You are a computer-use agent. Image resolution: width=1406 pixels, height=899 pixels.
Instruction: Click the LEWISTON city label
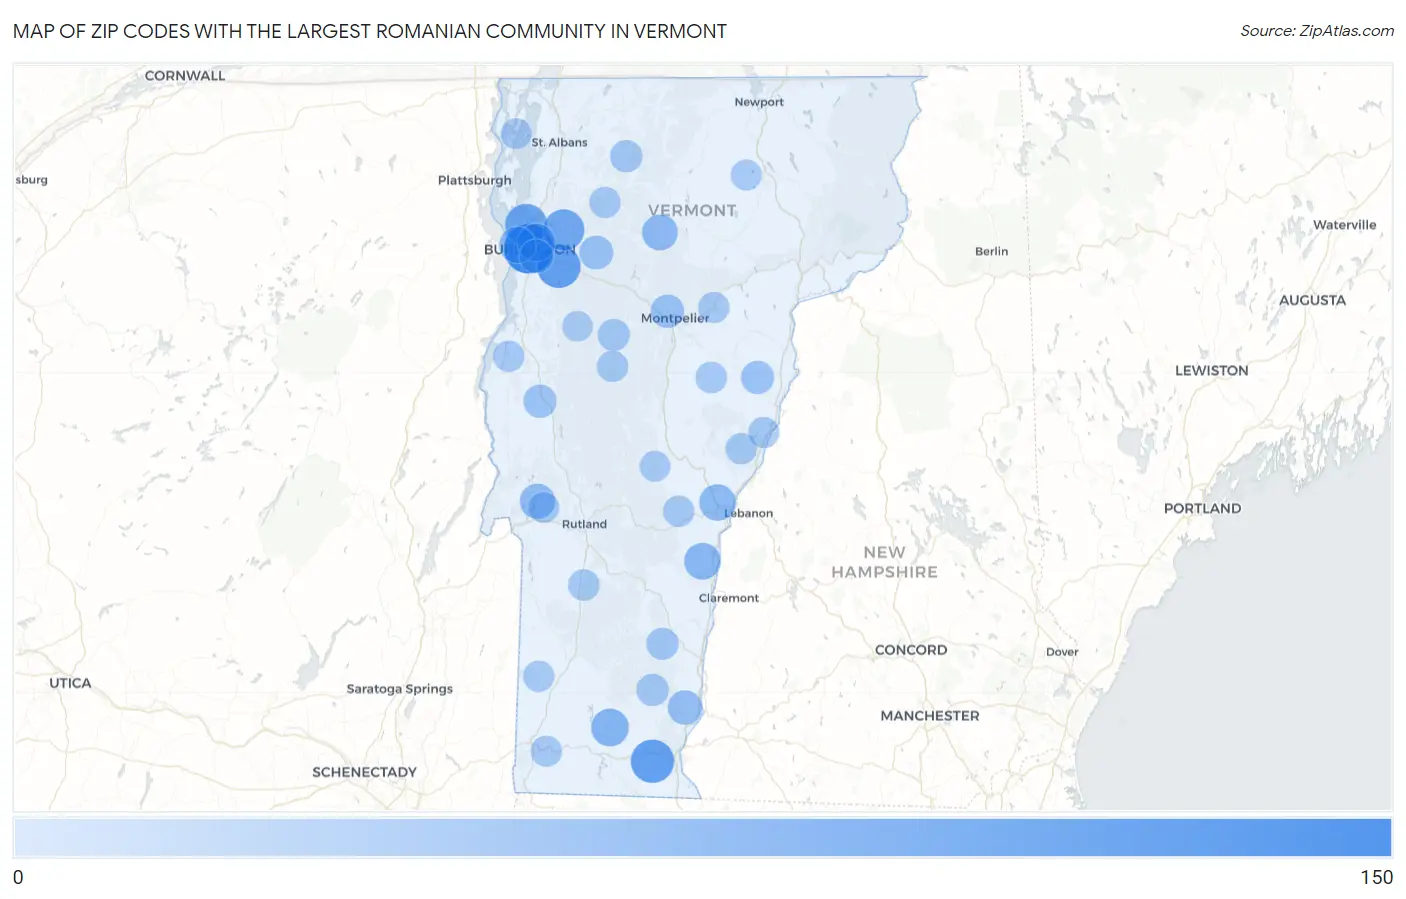1211,370
